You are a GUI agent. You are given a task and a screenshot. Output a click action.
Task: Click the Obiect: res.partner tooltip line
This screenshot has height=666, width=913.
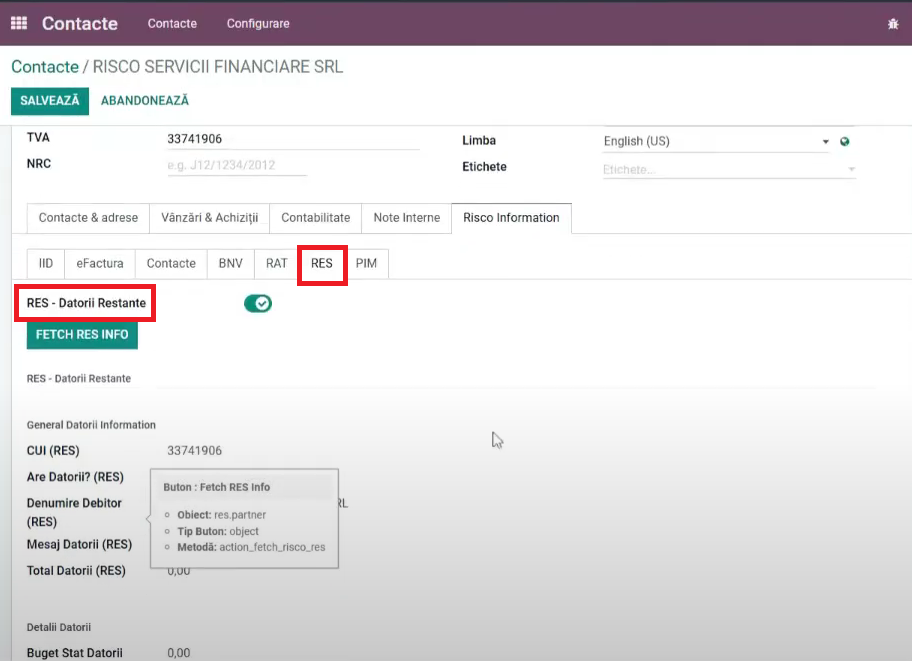click(222, 515)
